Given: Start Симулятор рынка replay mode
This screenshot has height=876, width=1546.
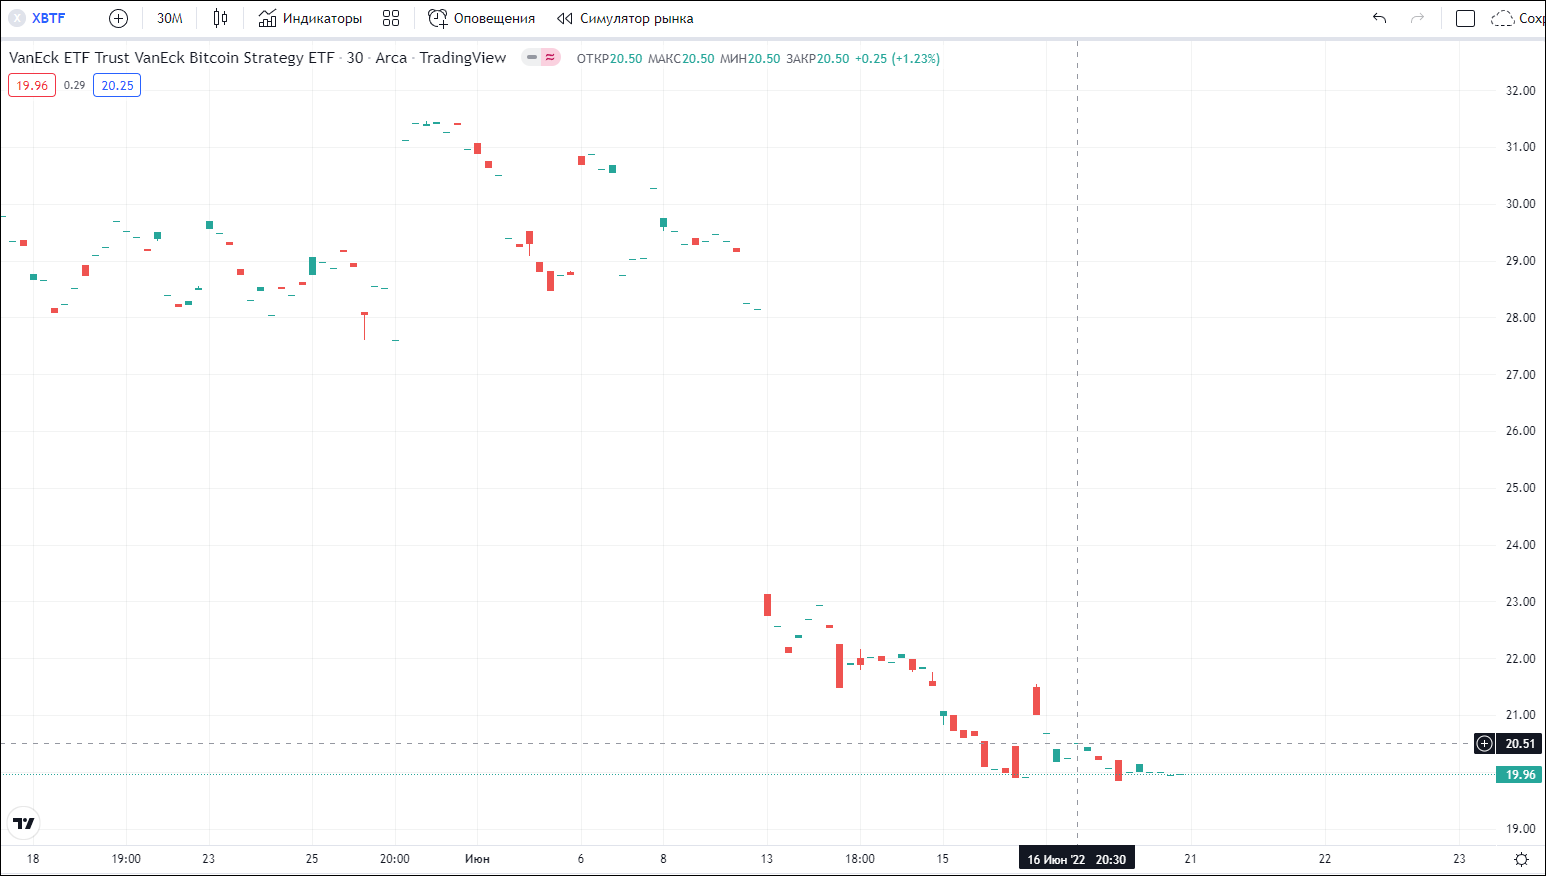Looking at the screenshot, I should tap(625, 18).
